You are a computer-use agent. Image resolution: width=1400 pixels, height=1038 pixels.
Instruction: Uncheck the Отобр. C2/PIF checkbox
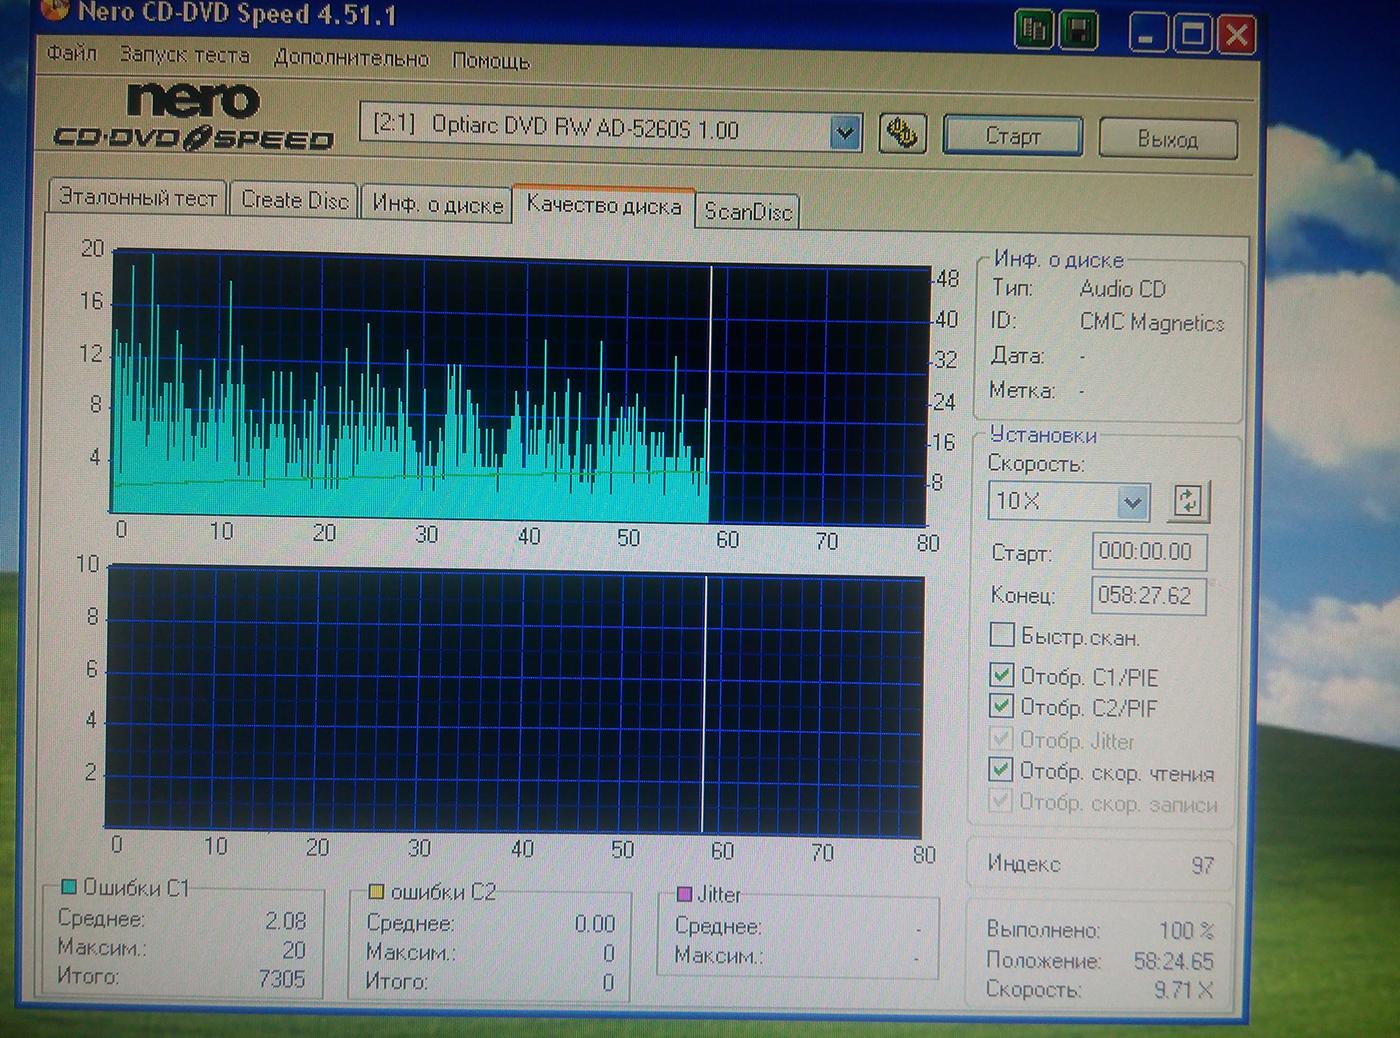(1001, 707)
